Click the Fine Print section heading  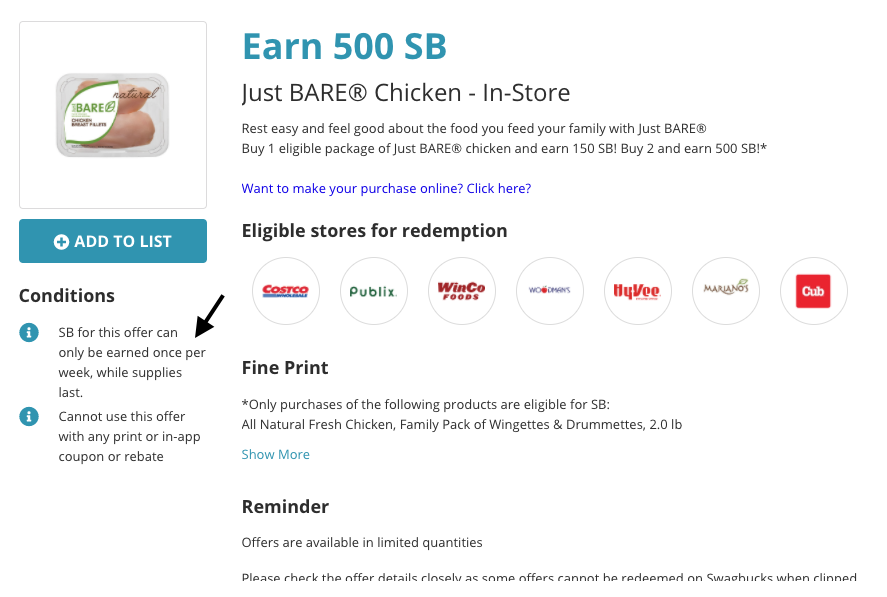(285, 368)
